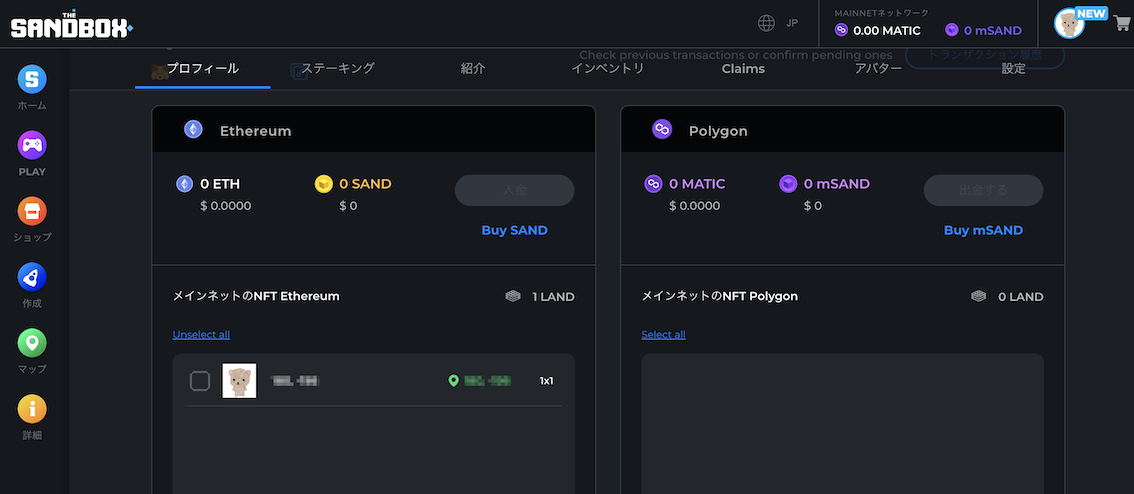Open the shop icon in sidebar
The height and width of the screenshot is (494, 1134).
(x=32, y=211)
